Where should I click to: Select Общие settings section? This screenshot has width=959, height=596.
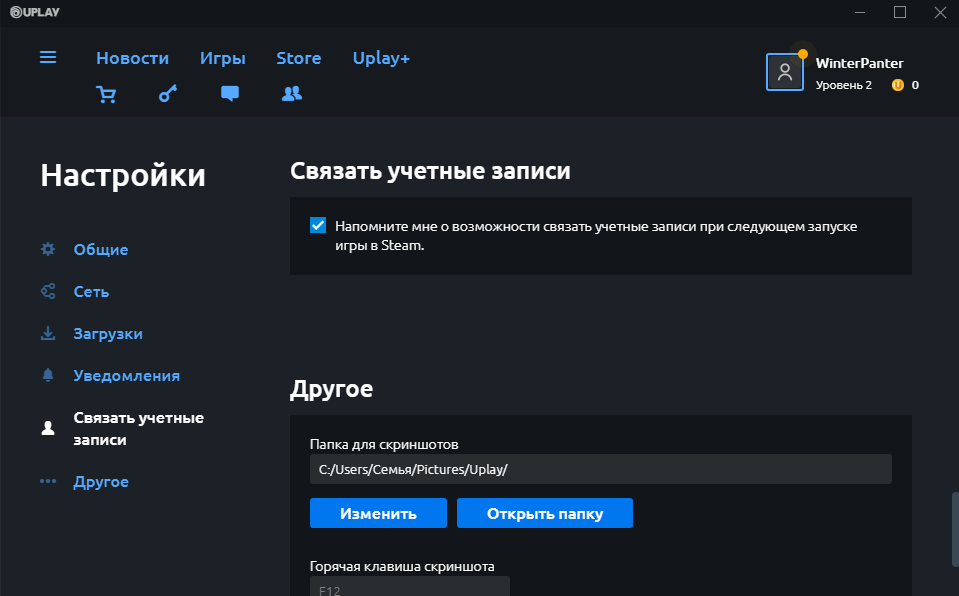(101, 250)
